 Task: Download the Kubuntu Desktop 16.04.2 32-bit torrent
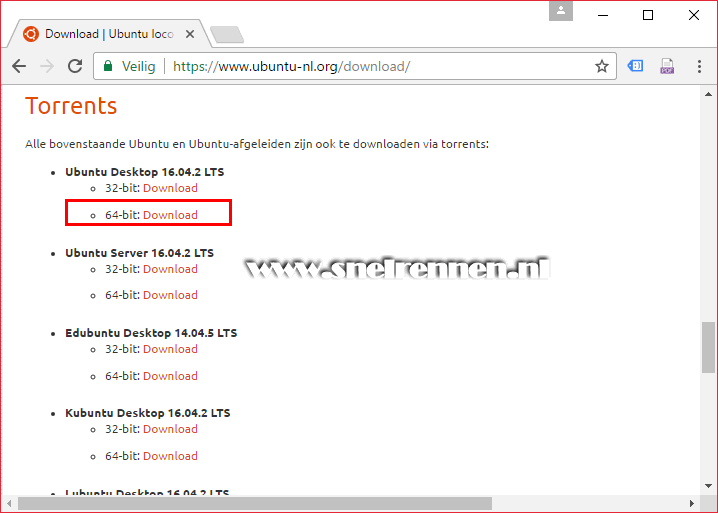click(170, 429)
